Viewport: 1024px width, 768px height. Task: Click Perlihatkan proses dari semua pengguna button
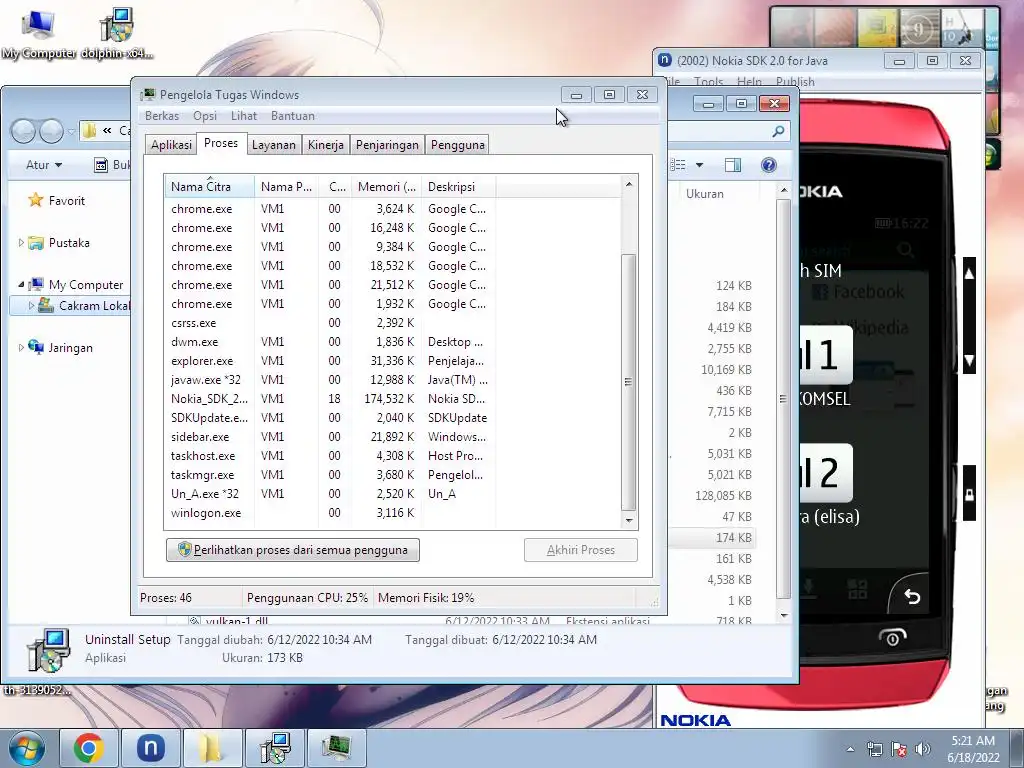pos(293,550)
